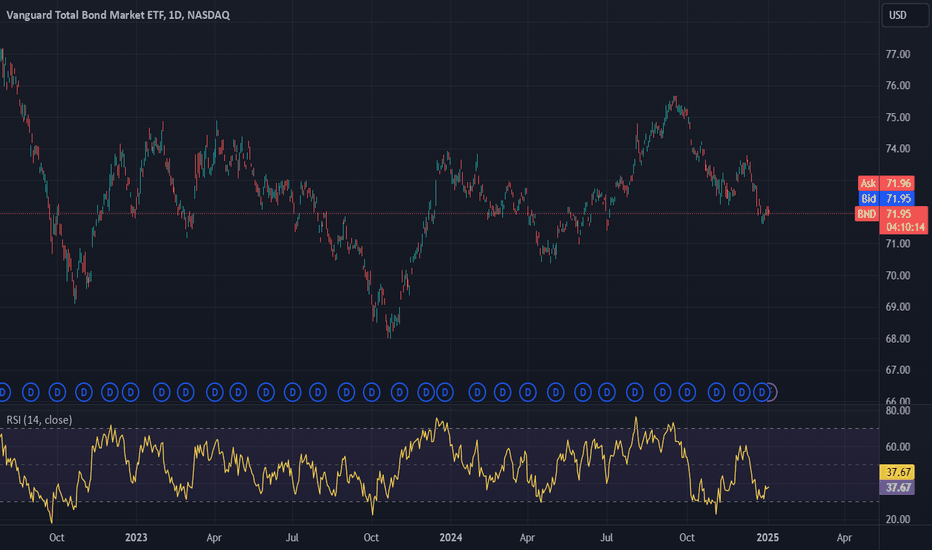Click the 71.00 price axis label
The image size is (932, 550).
click(x=898, y=244)
